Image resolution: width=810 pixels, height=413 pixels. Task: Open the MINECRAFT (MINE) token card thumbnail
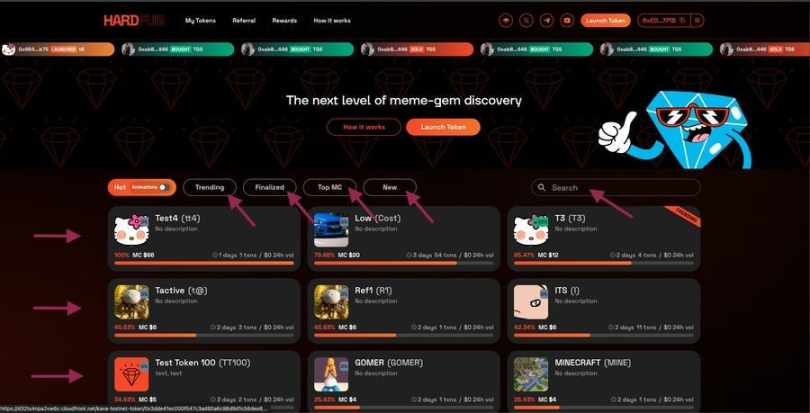pos(531,374)
